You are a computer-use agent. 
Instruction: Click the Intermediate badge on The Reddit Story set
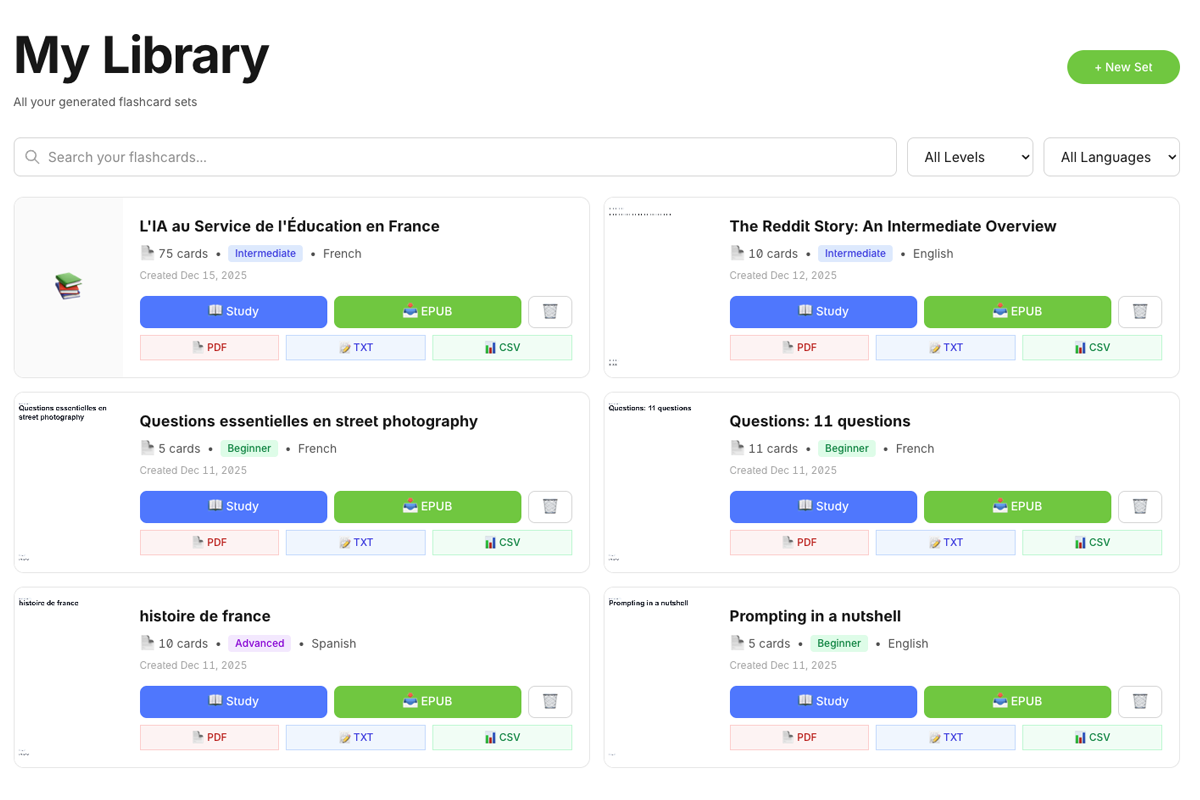855,253
